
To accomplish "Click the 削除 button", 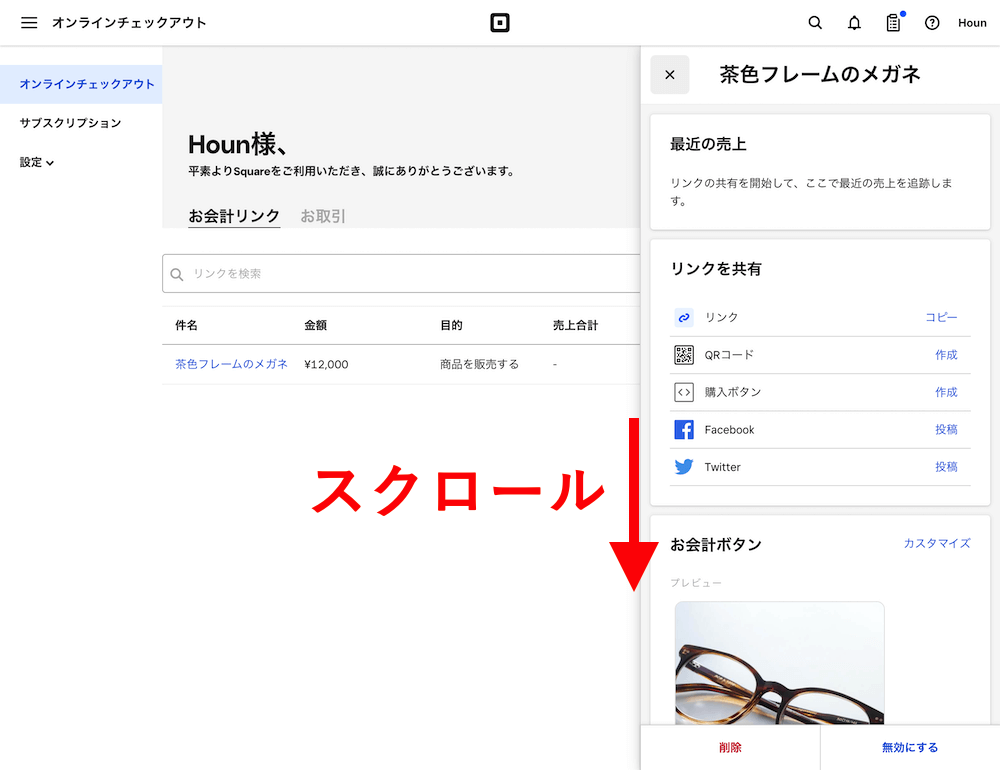I will click(x=730, y=748).
